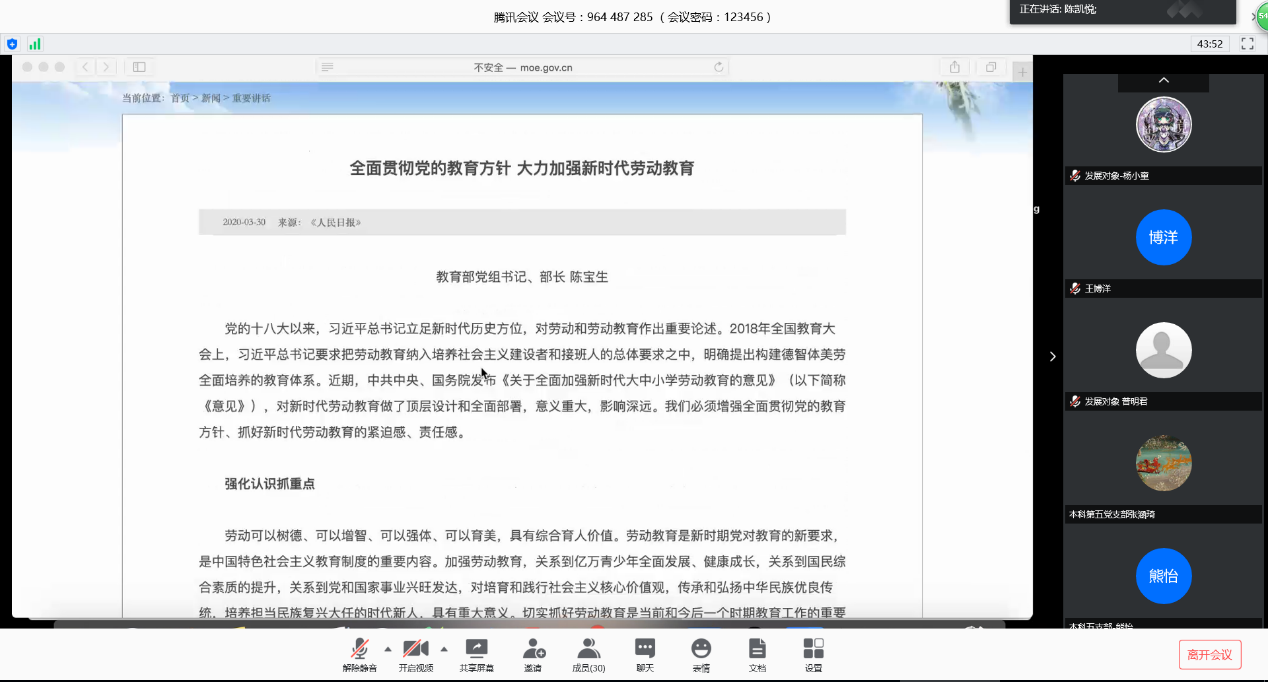Viewport: 1268px width, 682px height.
Task: Select 博洋 participant video tile
Action: pos(1163,238)
